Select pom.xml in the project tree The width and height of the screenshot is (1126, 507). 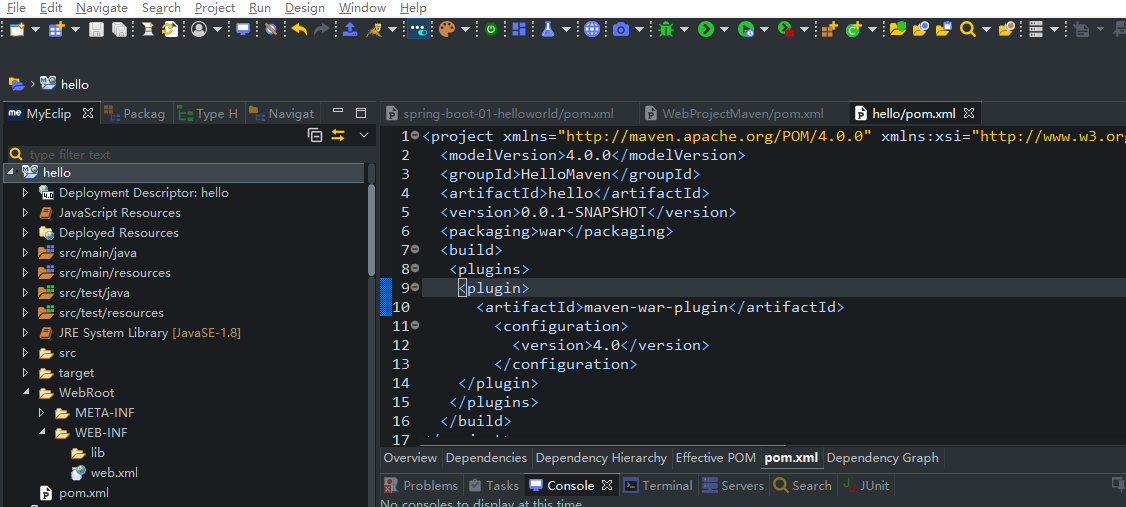pos(84,493)
